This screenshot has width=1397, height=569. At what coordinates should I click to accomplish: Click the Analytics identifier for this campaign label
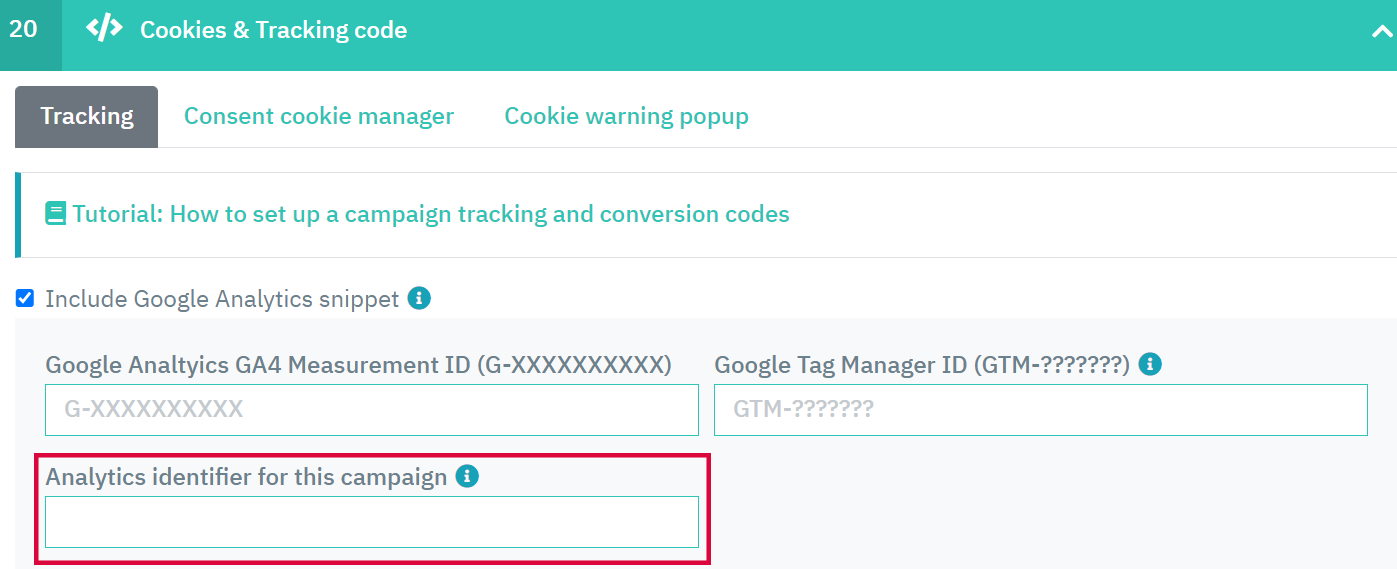click(x=246, y=477)
